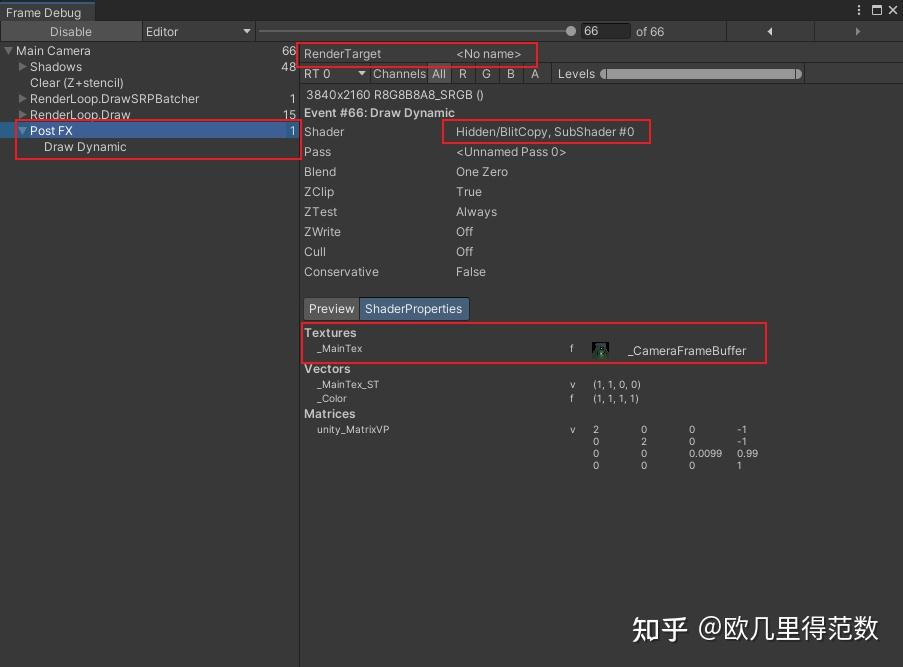Show all channels with the All button
The image size is (903, 667).
(439, 74)
